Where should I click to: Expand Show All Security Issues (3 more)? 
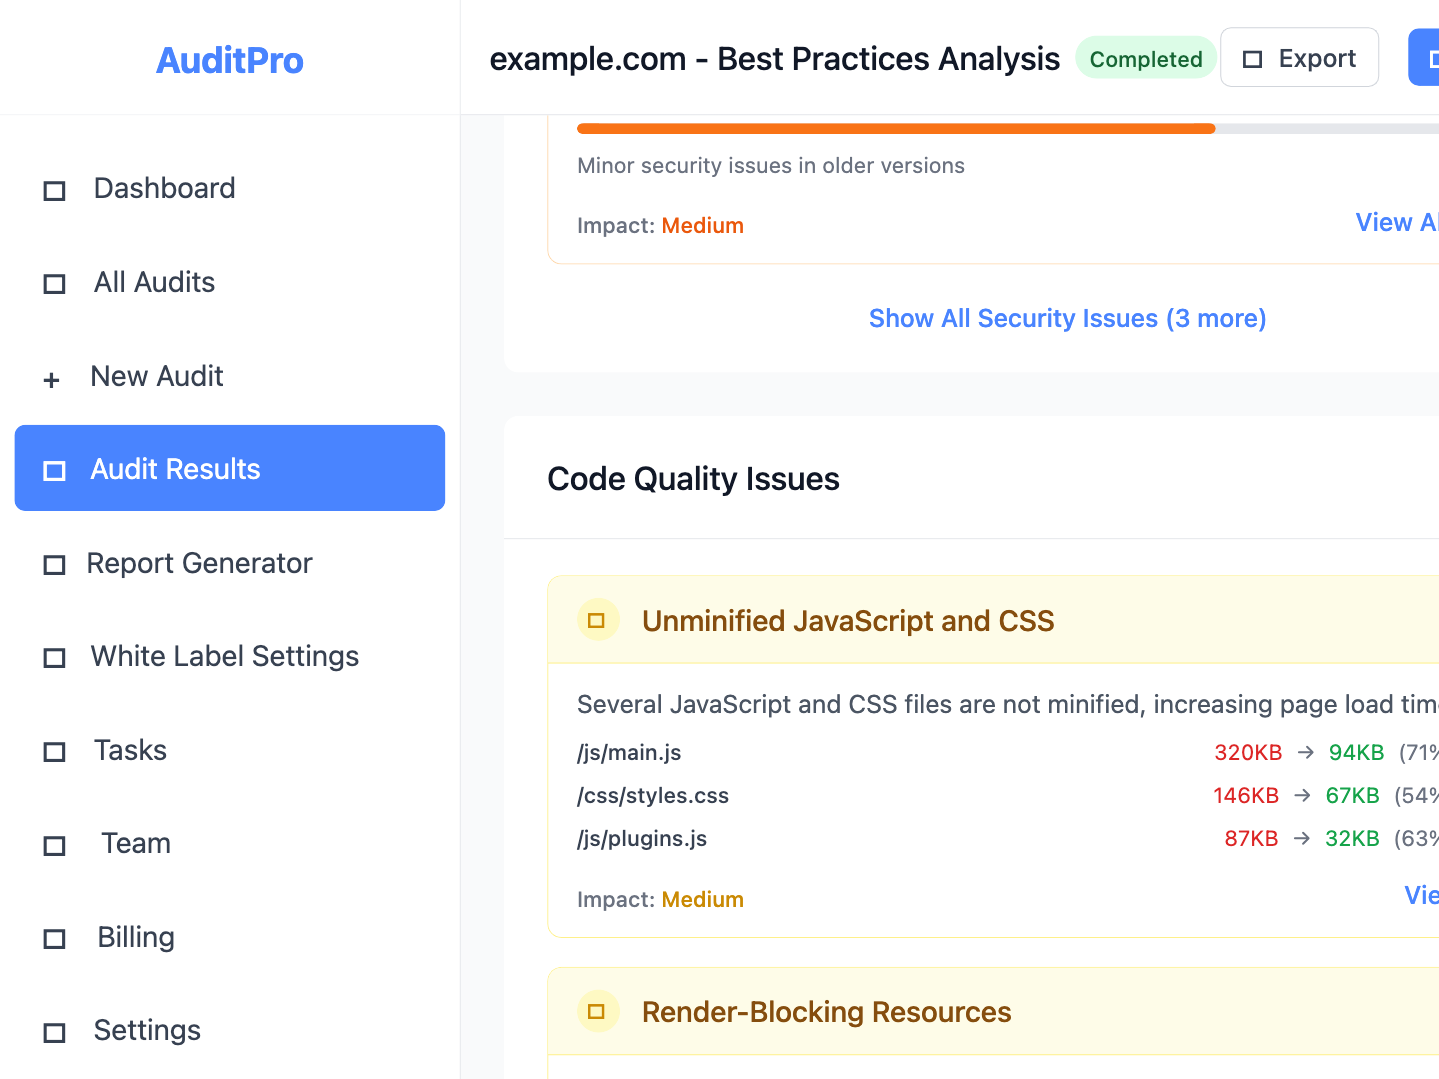pos(1067,318)
